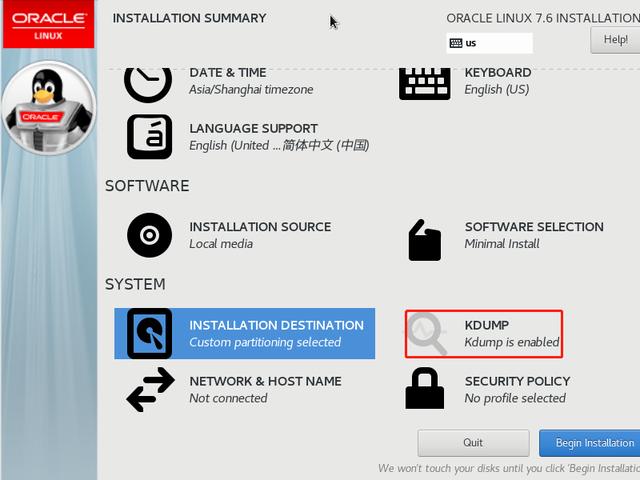Click the INSTALLATION SUMMARY heading
640x480 pixels.
tap(189, 18)
